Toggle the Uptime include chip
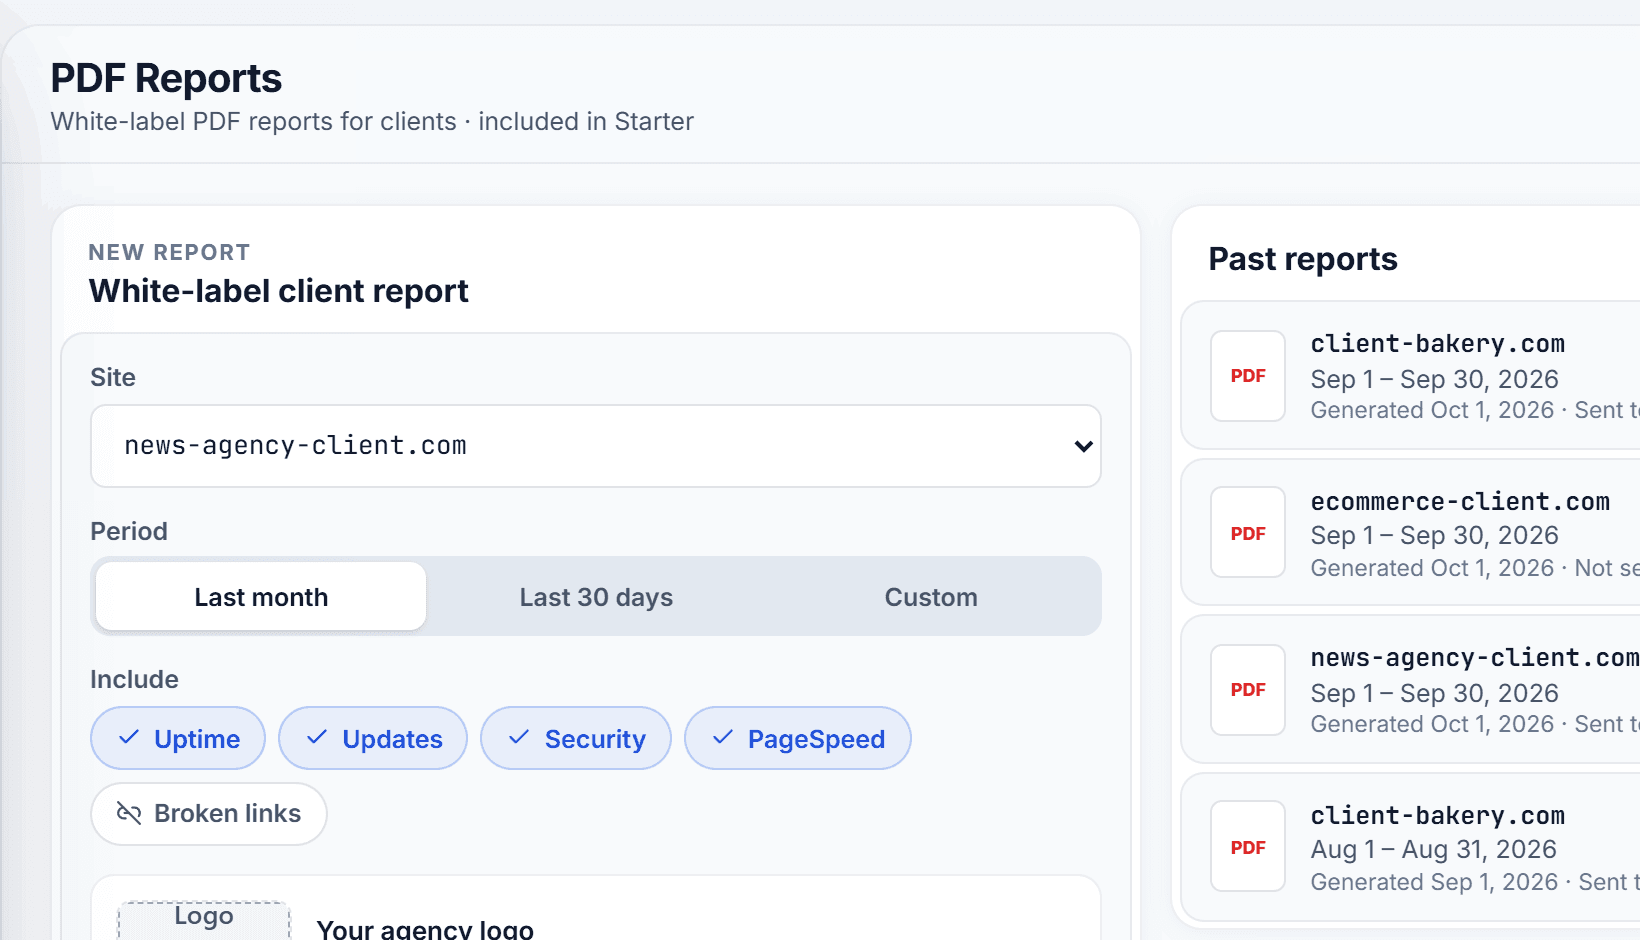 178,738
